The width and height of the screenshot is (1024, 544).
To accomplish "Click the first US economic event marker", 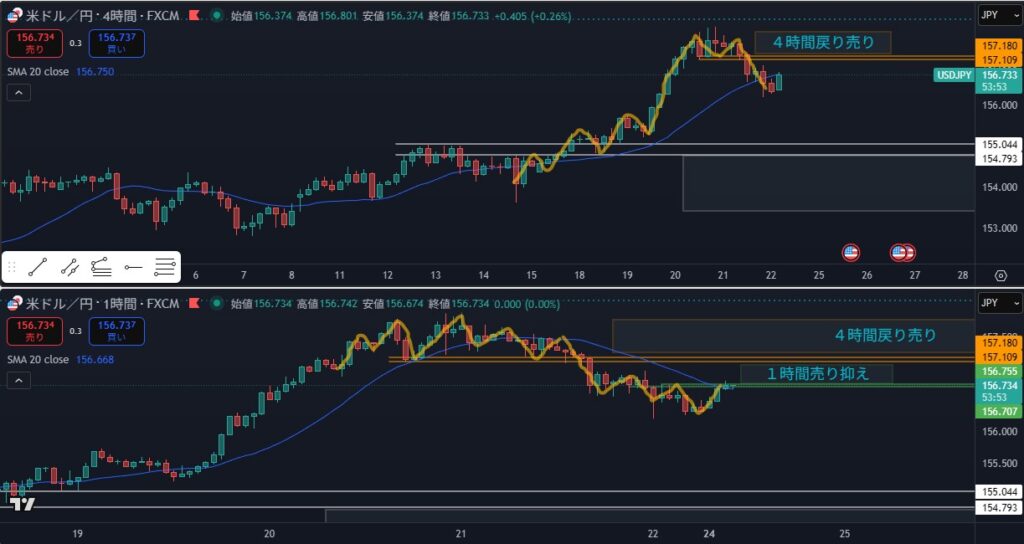I will click(x=850, y=253).
